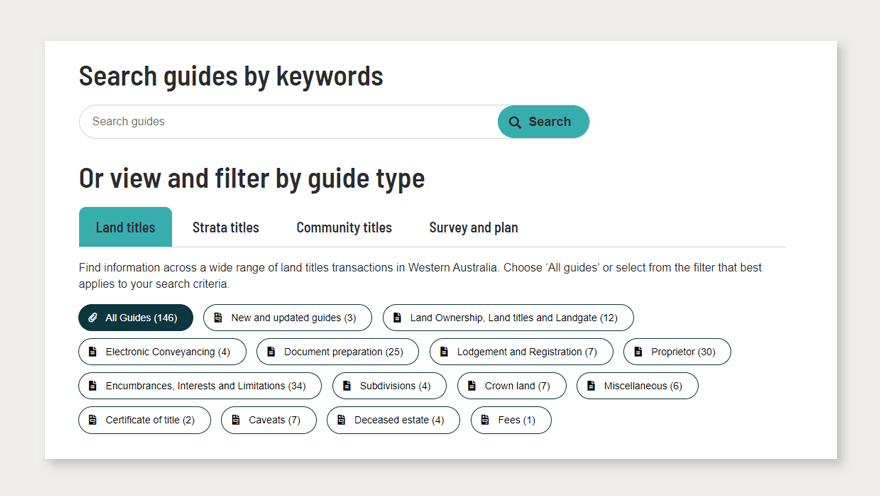Click the paperclip icon on All Guides
Image resolution: width=880 pixels, height=496 pixels.
(x=93, y=318)
